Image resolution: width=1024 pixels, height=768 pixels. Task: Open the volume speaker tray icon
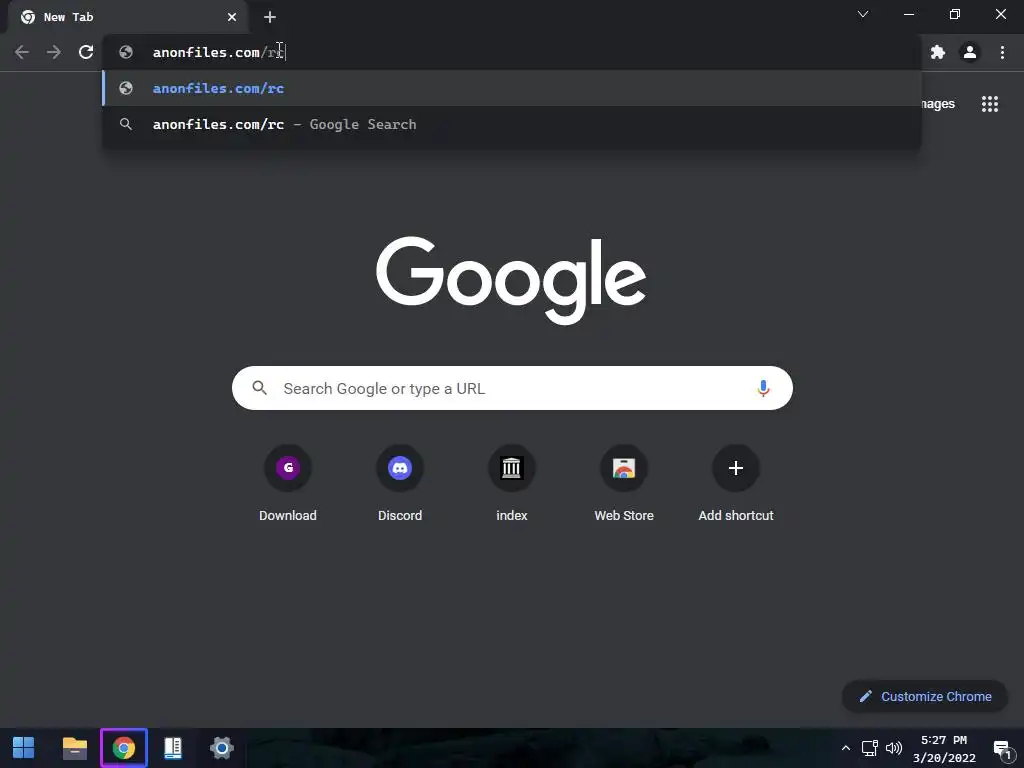pyautogui.click(x=893, y=748)
